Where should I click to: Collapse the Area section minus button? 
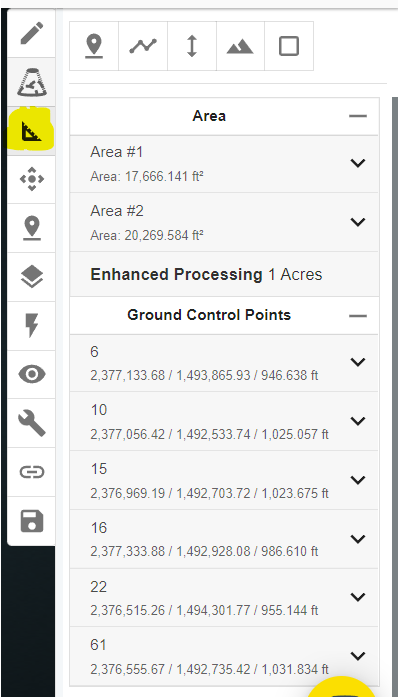[358, 116]
